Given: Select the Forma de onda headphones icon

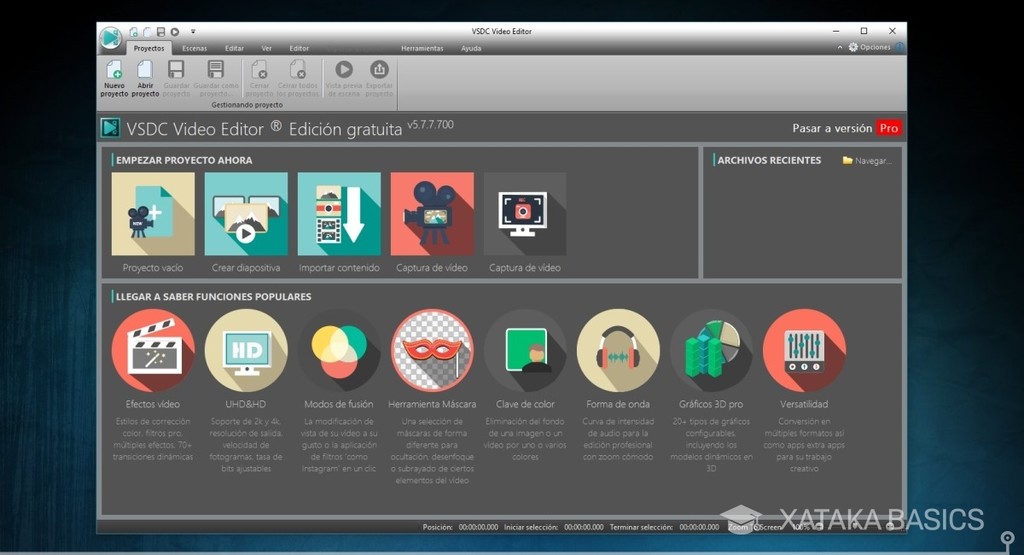Looking at the screenshot, I should pos(618,350).
